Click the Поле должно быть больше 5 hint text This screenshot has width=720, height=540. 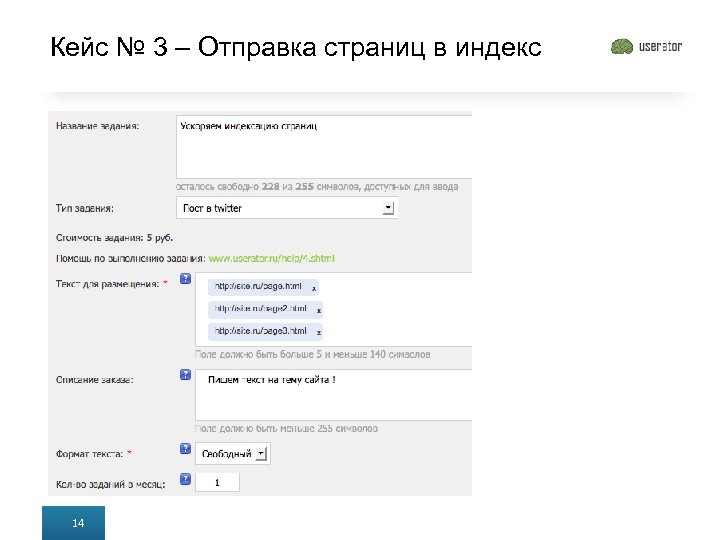[x=313, y=354]
